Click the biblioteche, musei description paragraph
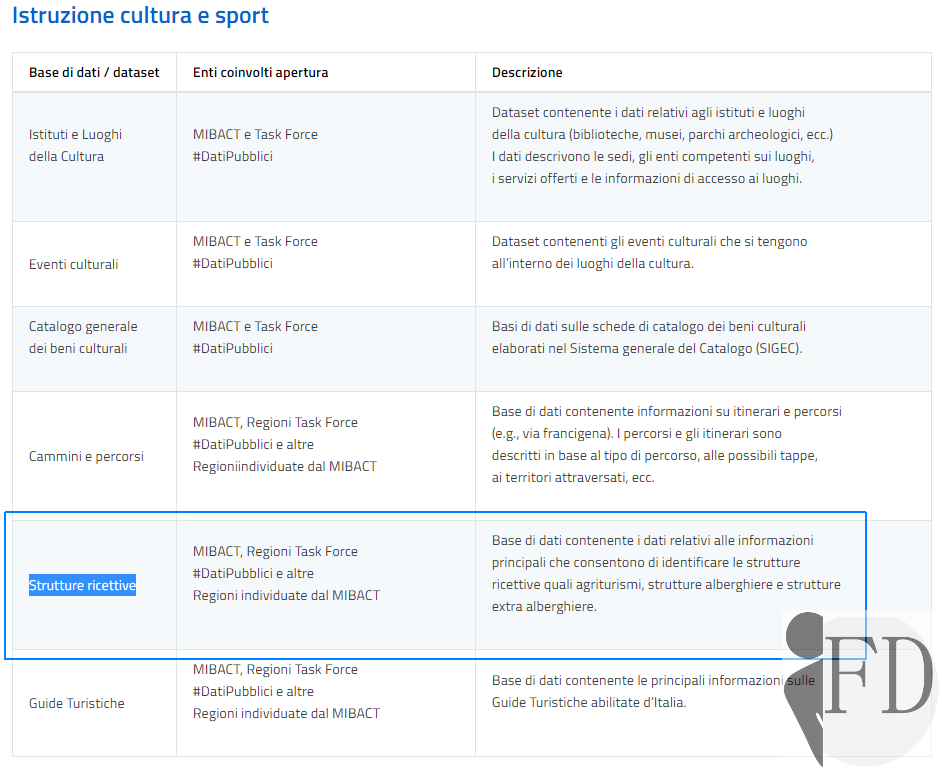This screenshot has height=771, width=945. point(662,145)
